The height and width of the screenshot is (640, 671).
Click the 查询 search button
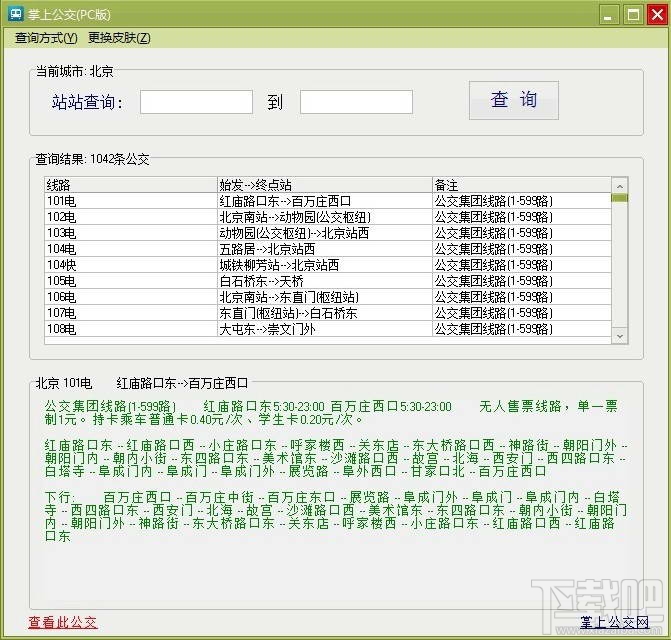coord(514,100)
